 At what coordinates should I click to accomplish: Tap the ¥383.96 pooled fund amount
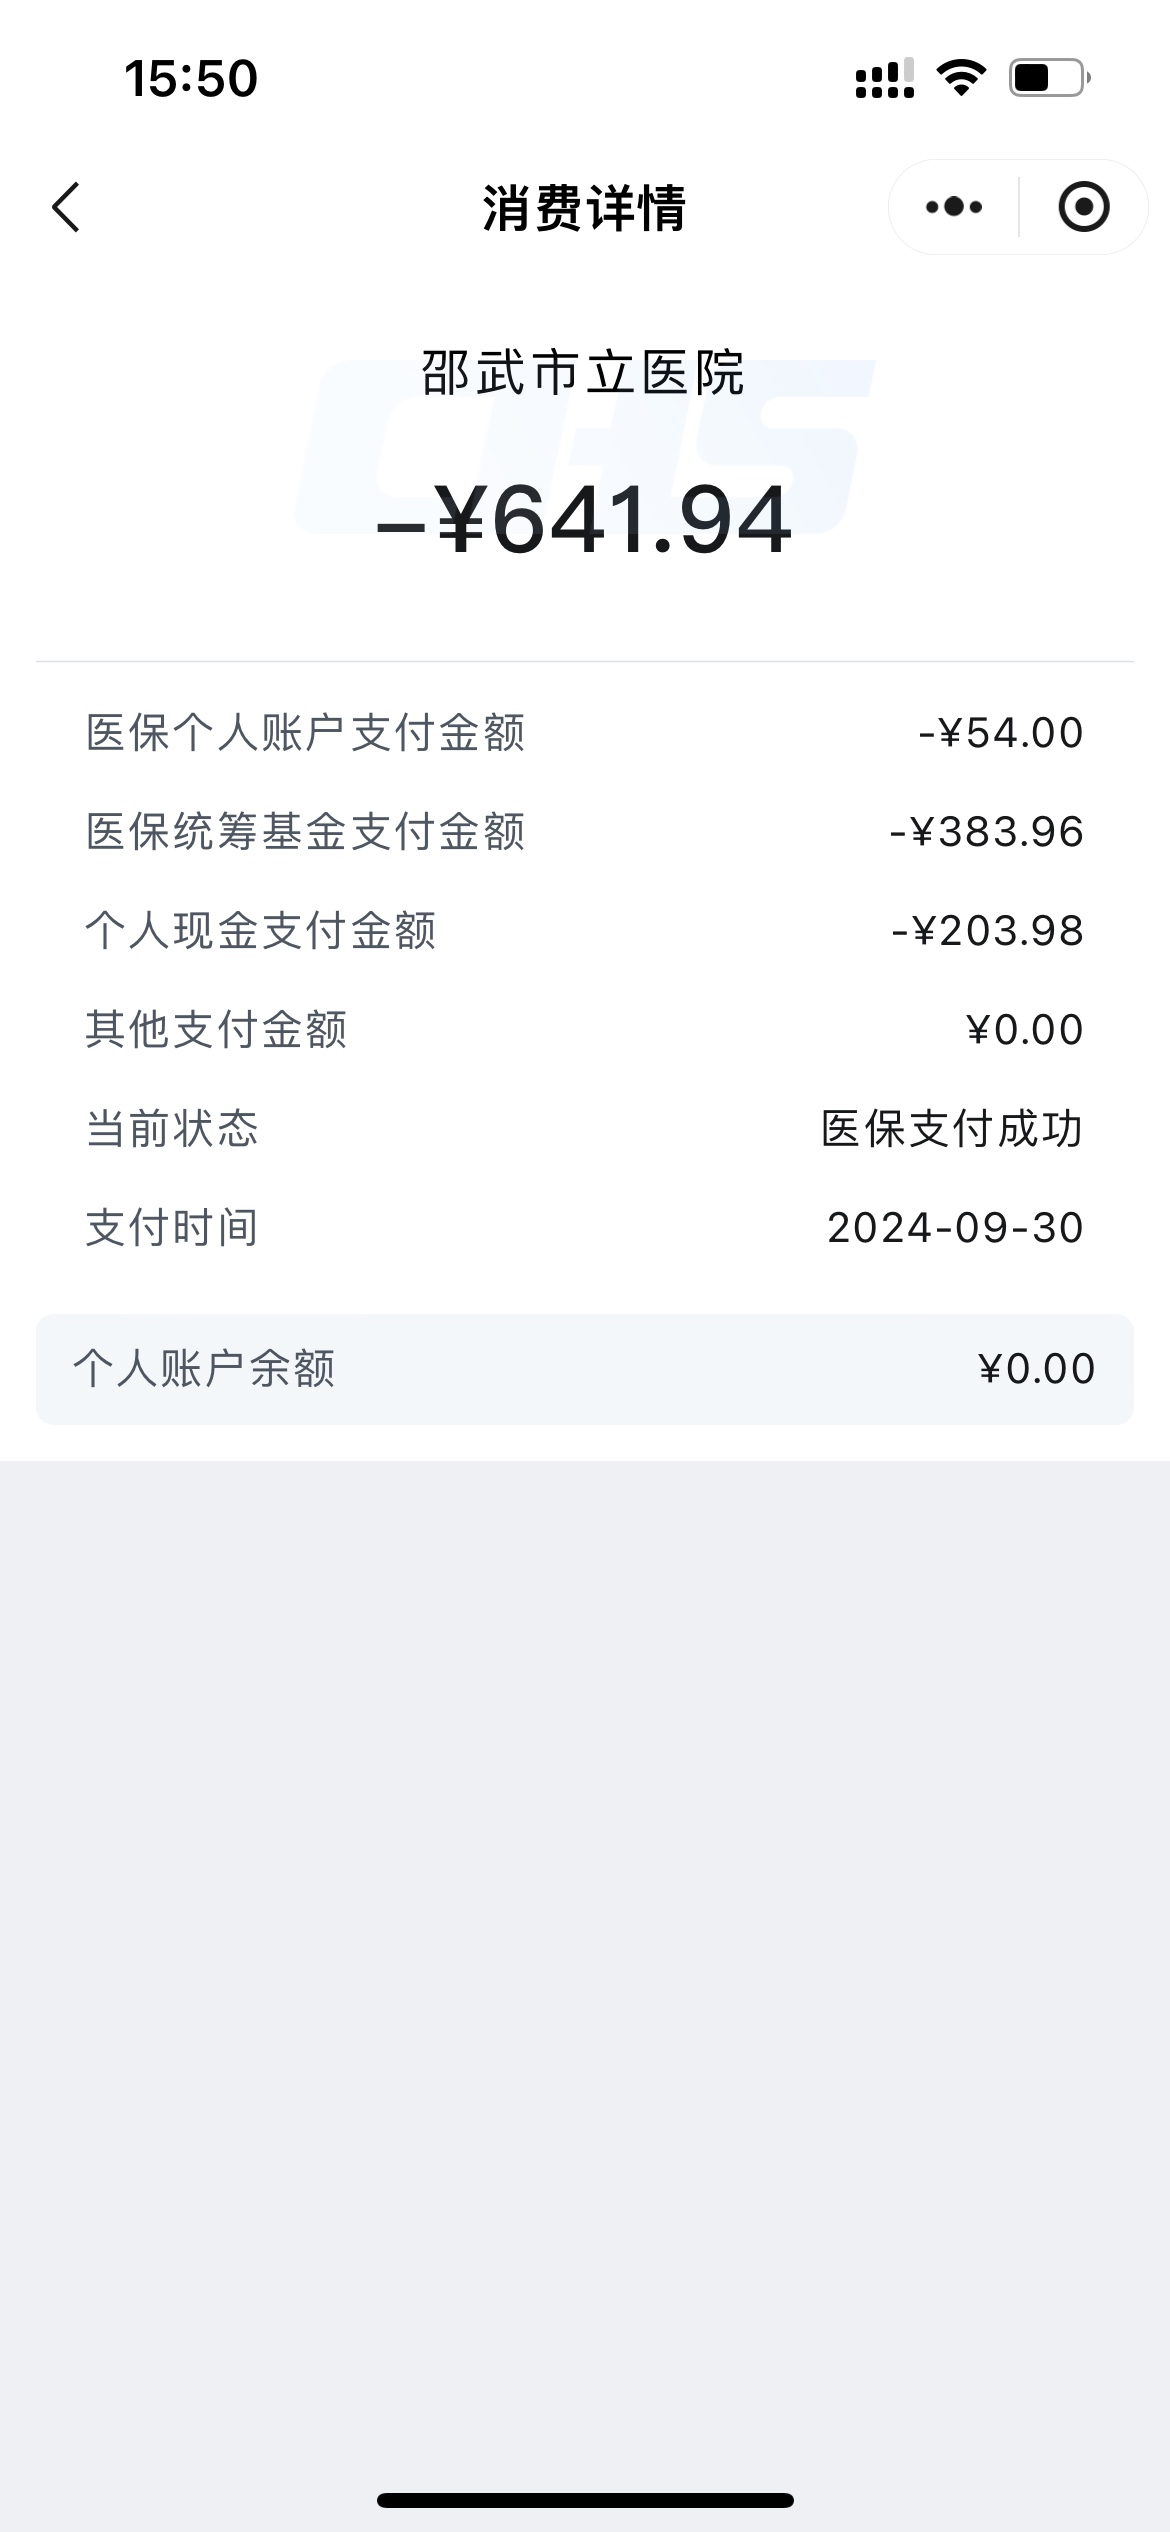(987, 832)
